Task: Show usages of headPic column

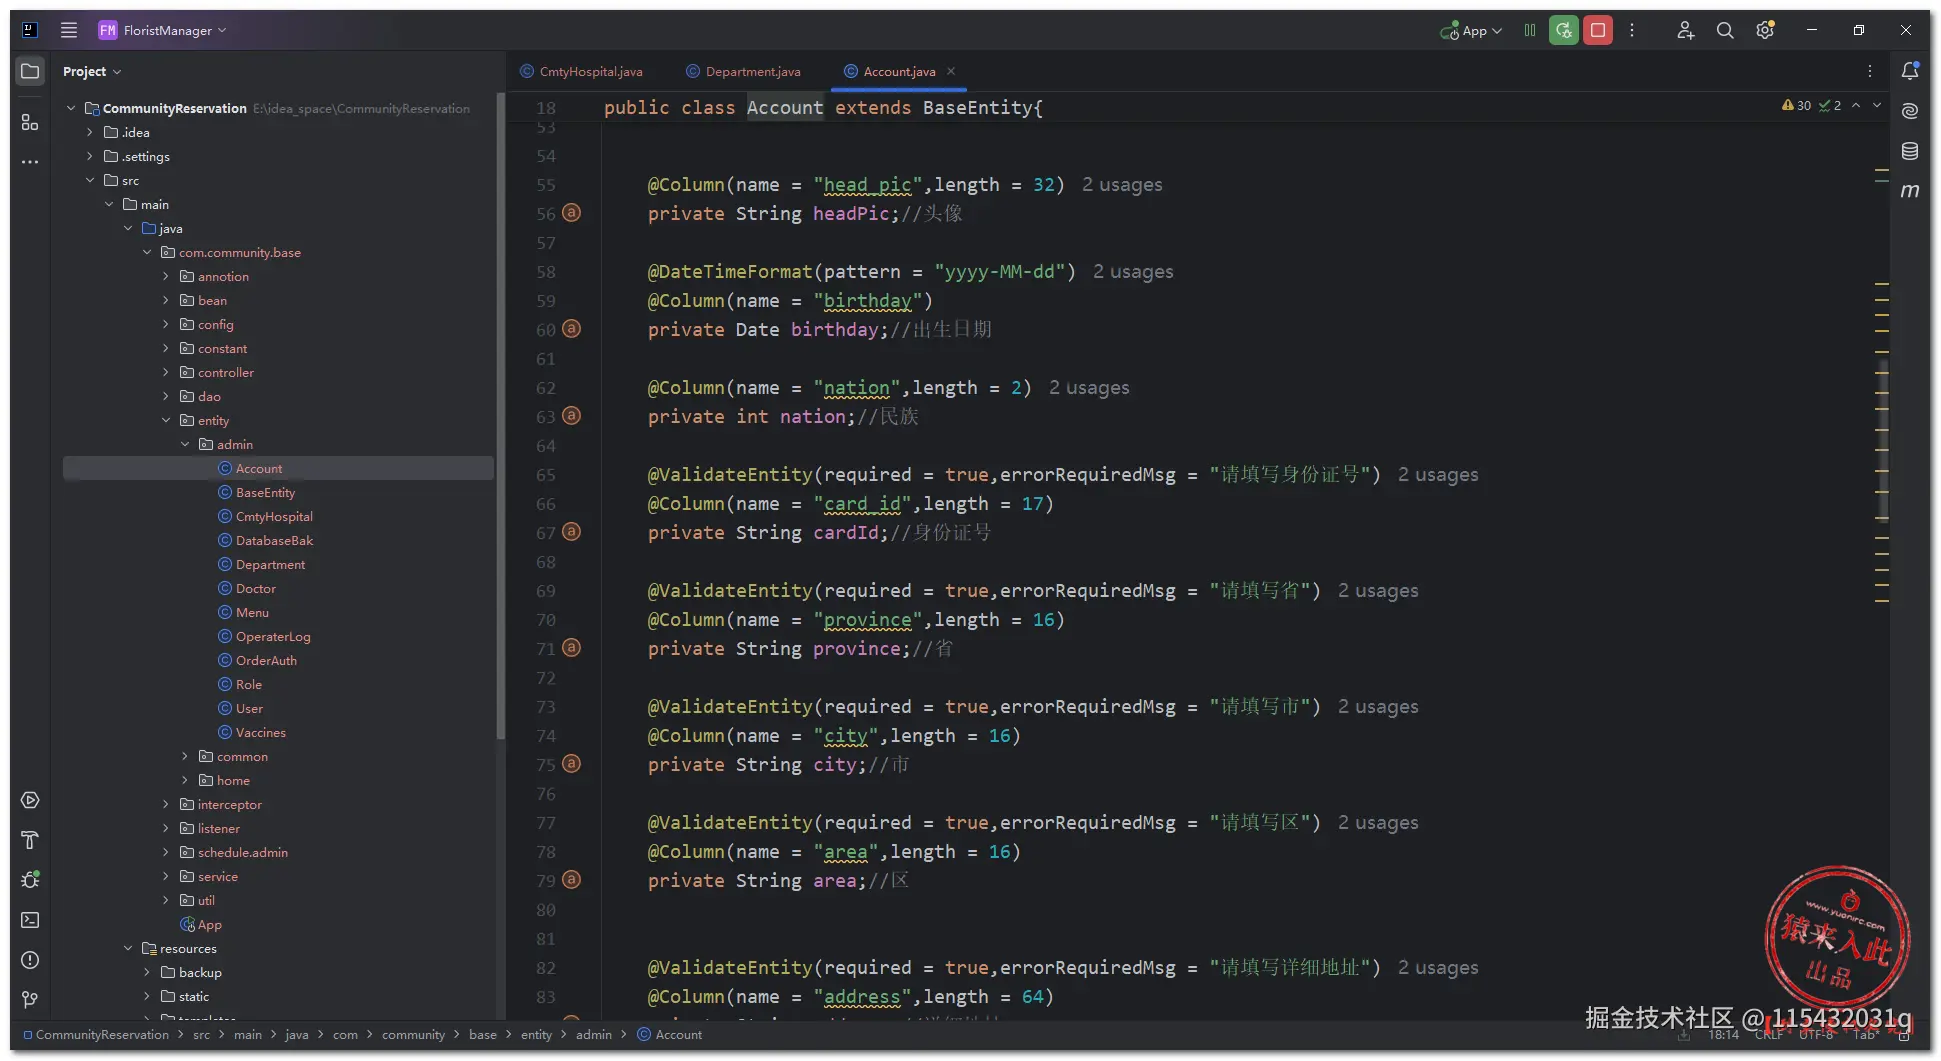Action: point(1122,185)
